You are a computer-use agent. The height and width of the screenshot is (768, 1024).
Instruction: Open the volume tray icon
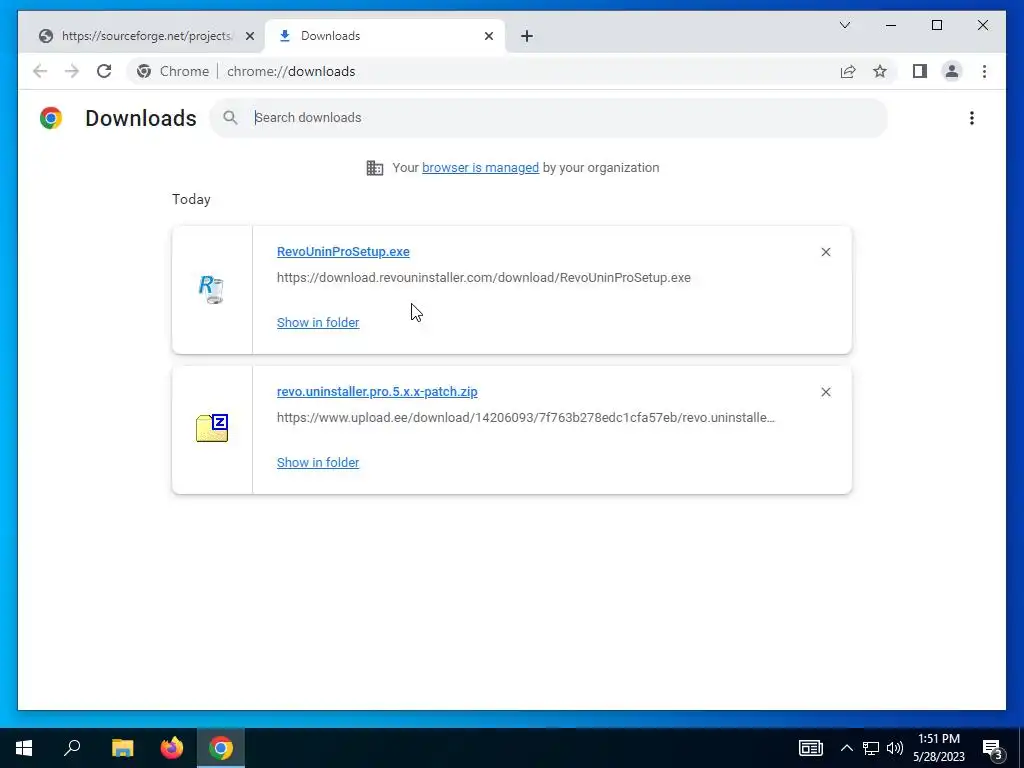point(895,748)
